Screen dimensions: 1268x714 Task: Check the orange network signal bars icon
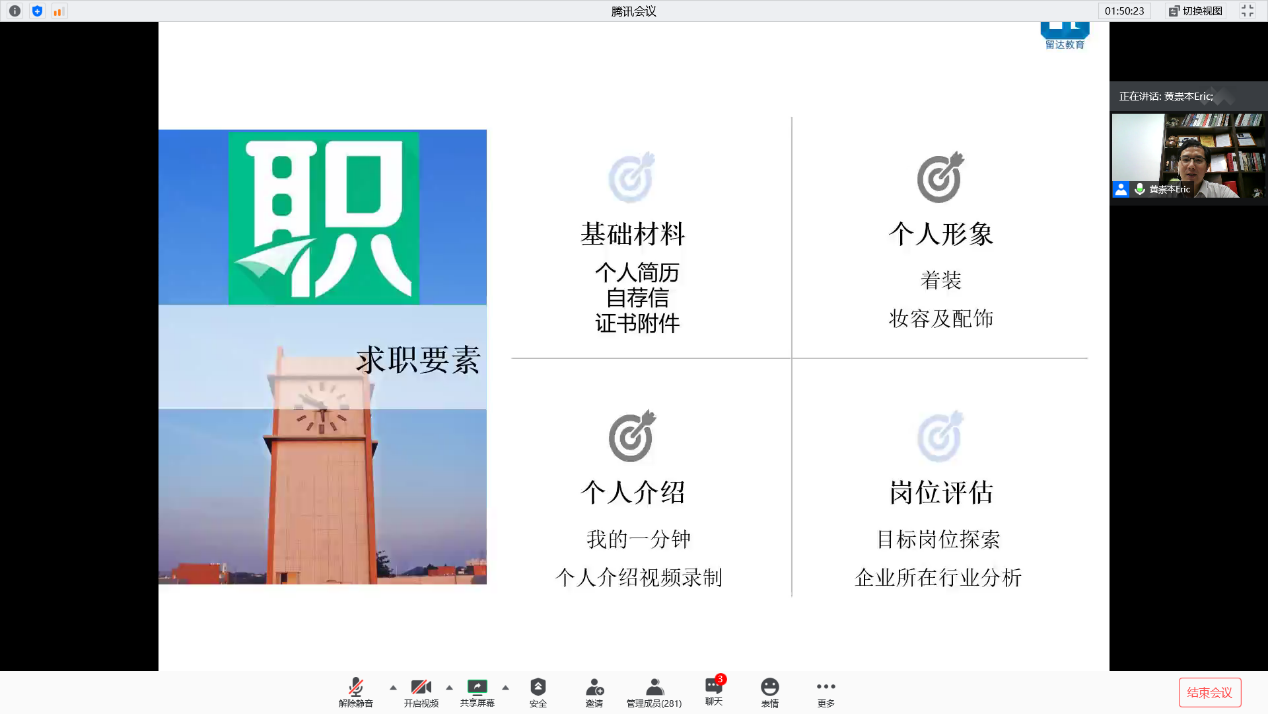pyautogui.click(x=58, y=11)
